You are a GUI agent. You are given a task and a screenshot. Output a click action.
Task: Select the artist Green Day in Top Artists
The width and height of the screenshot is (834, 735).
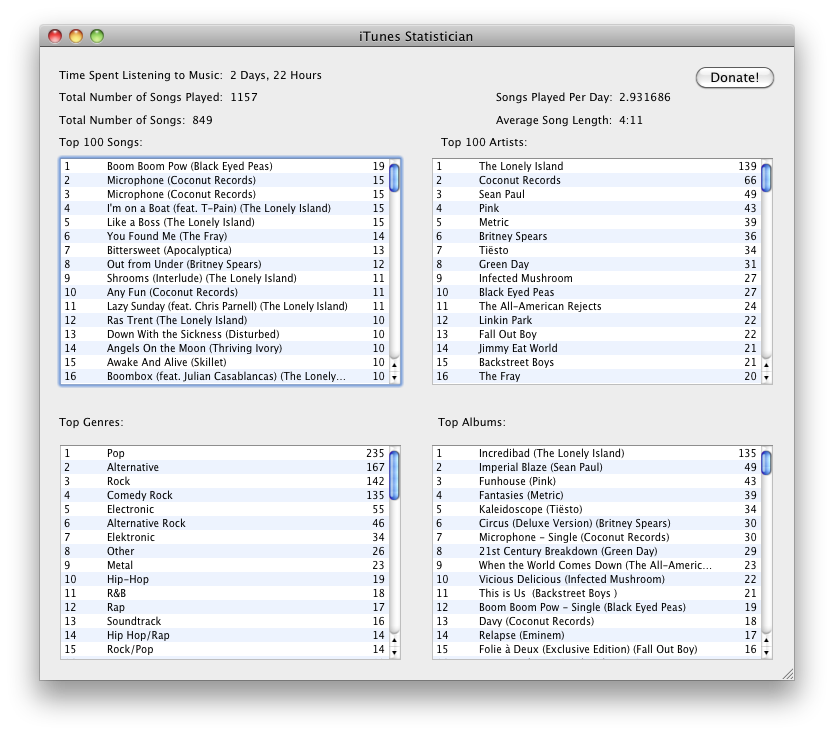[597, 264]
